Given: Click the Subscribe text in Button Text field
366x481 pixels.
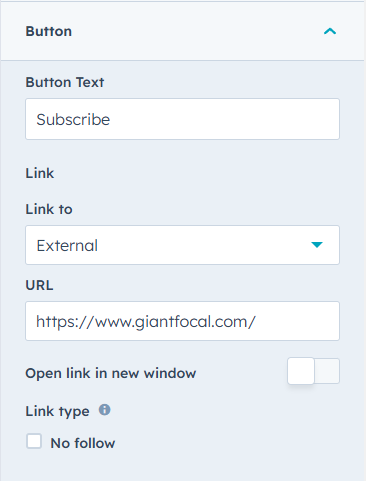Looking at the screenshot, I should pyautogui.click(x=73, y=119).
